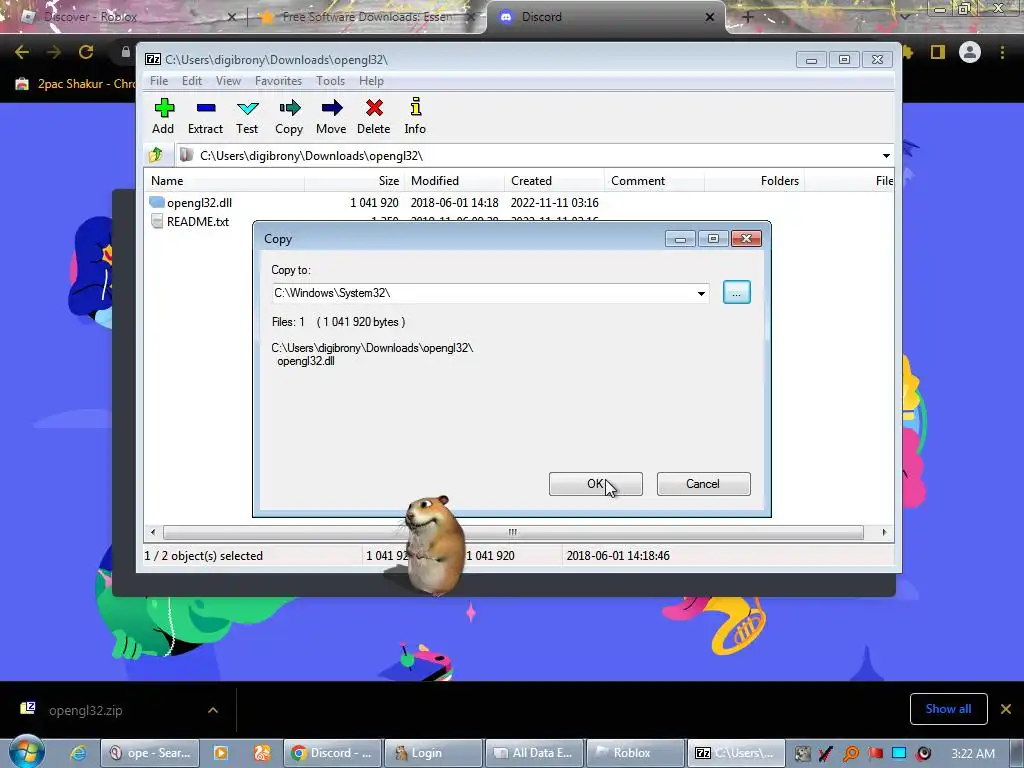Image resolution: width=1024 pixels, height=768 pixels.
Task: Click horizontal scrollbar right arrow
Action: coord(884,532)
